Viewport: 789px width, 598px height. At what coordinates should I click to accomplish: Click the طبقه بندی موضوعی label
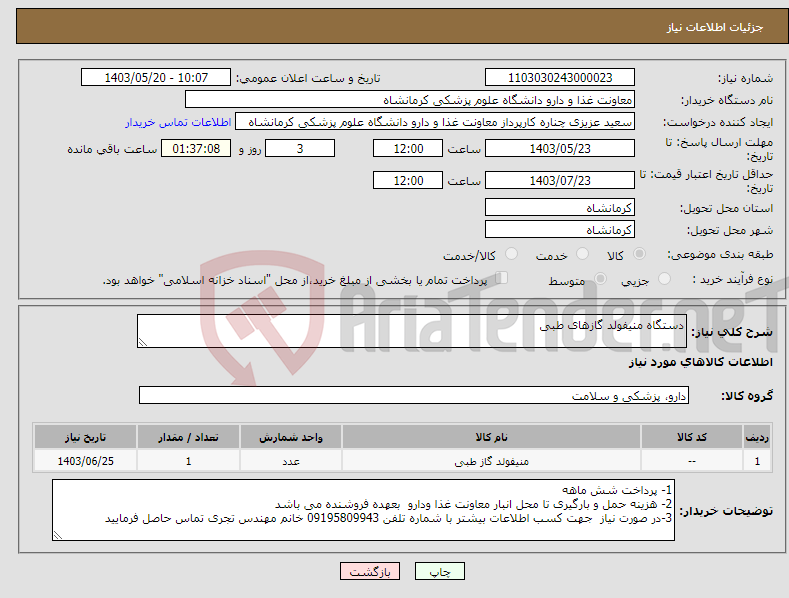coord(720,255)
